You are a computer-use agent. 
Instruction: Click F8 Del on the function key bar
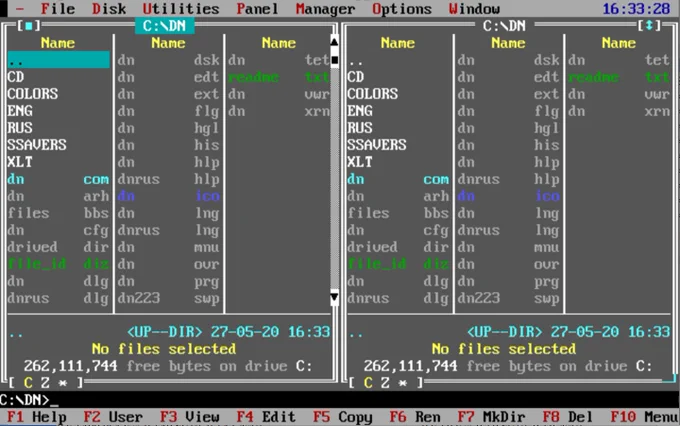(568, 417)
